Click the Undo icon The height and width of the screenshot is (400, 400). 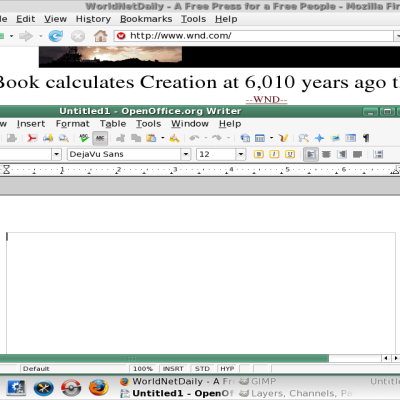[x=194, y=138]
